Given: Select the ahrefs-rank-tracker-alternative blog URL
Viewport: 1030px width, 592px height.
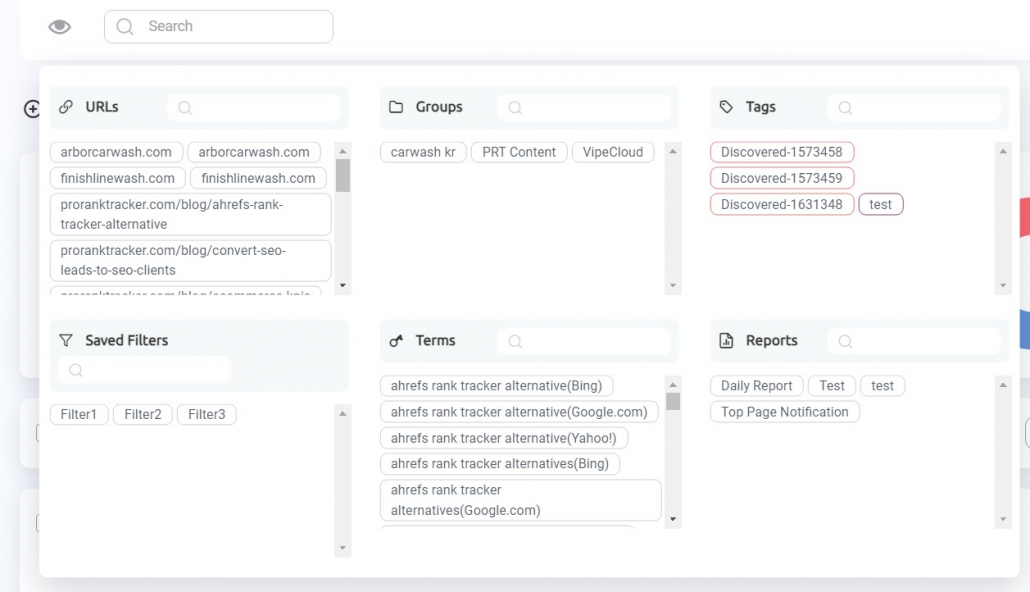Looking at the screenshot, I should coord(190,214).
